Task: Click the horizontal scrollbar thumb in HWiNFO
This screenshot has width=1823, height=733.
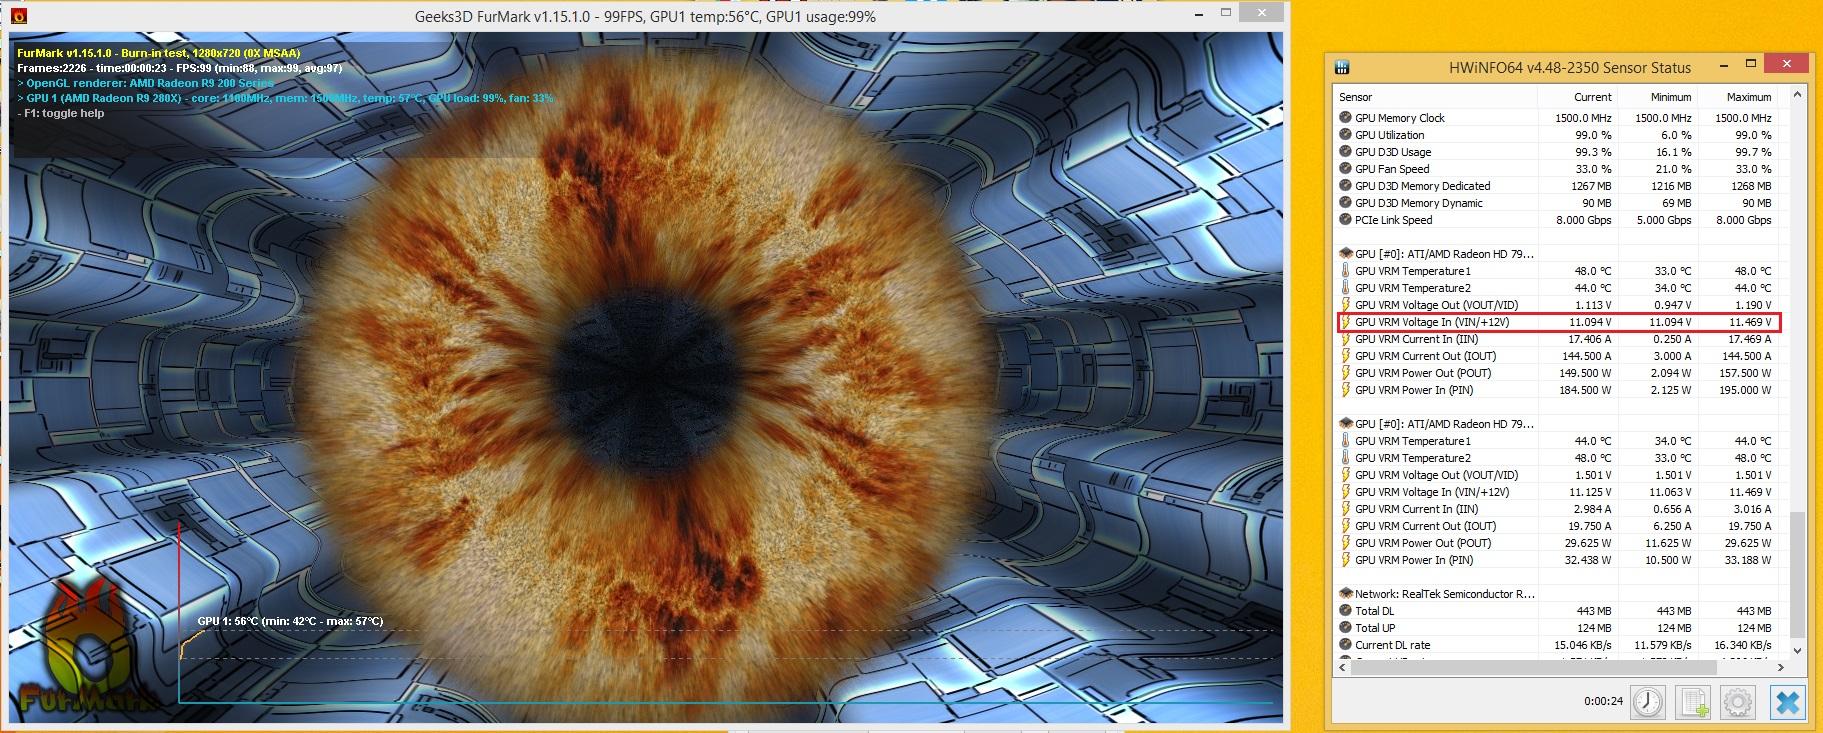Action: coord(1534,667)
